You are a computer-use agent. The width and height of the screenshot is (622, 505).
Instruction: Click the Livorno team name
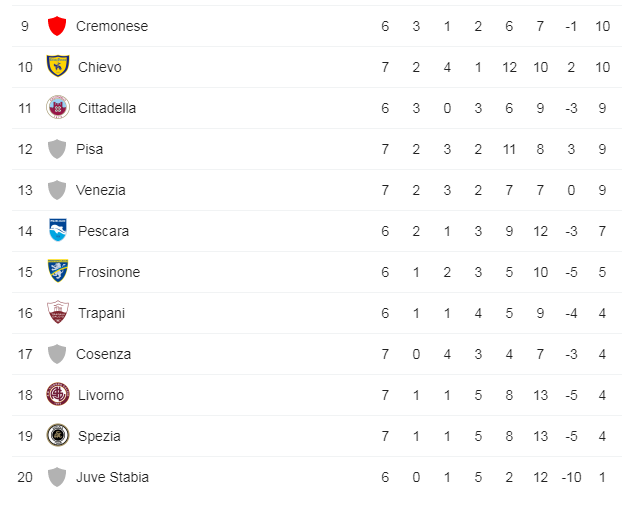click(101, 396)
